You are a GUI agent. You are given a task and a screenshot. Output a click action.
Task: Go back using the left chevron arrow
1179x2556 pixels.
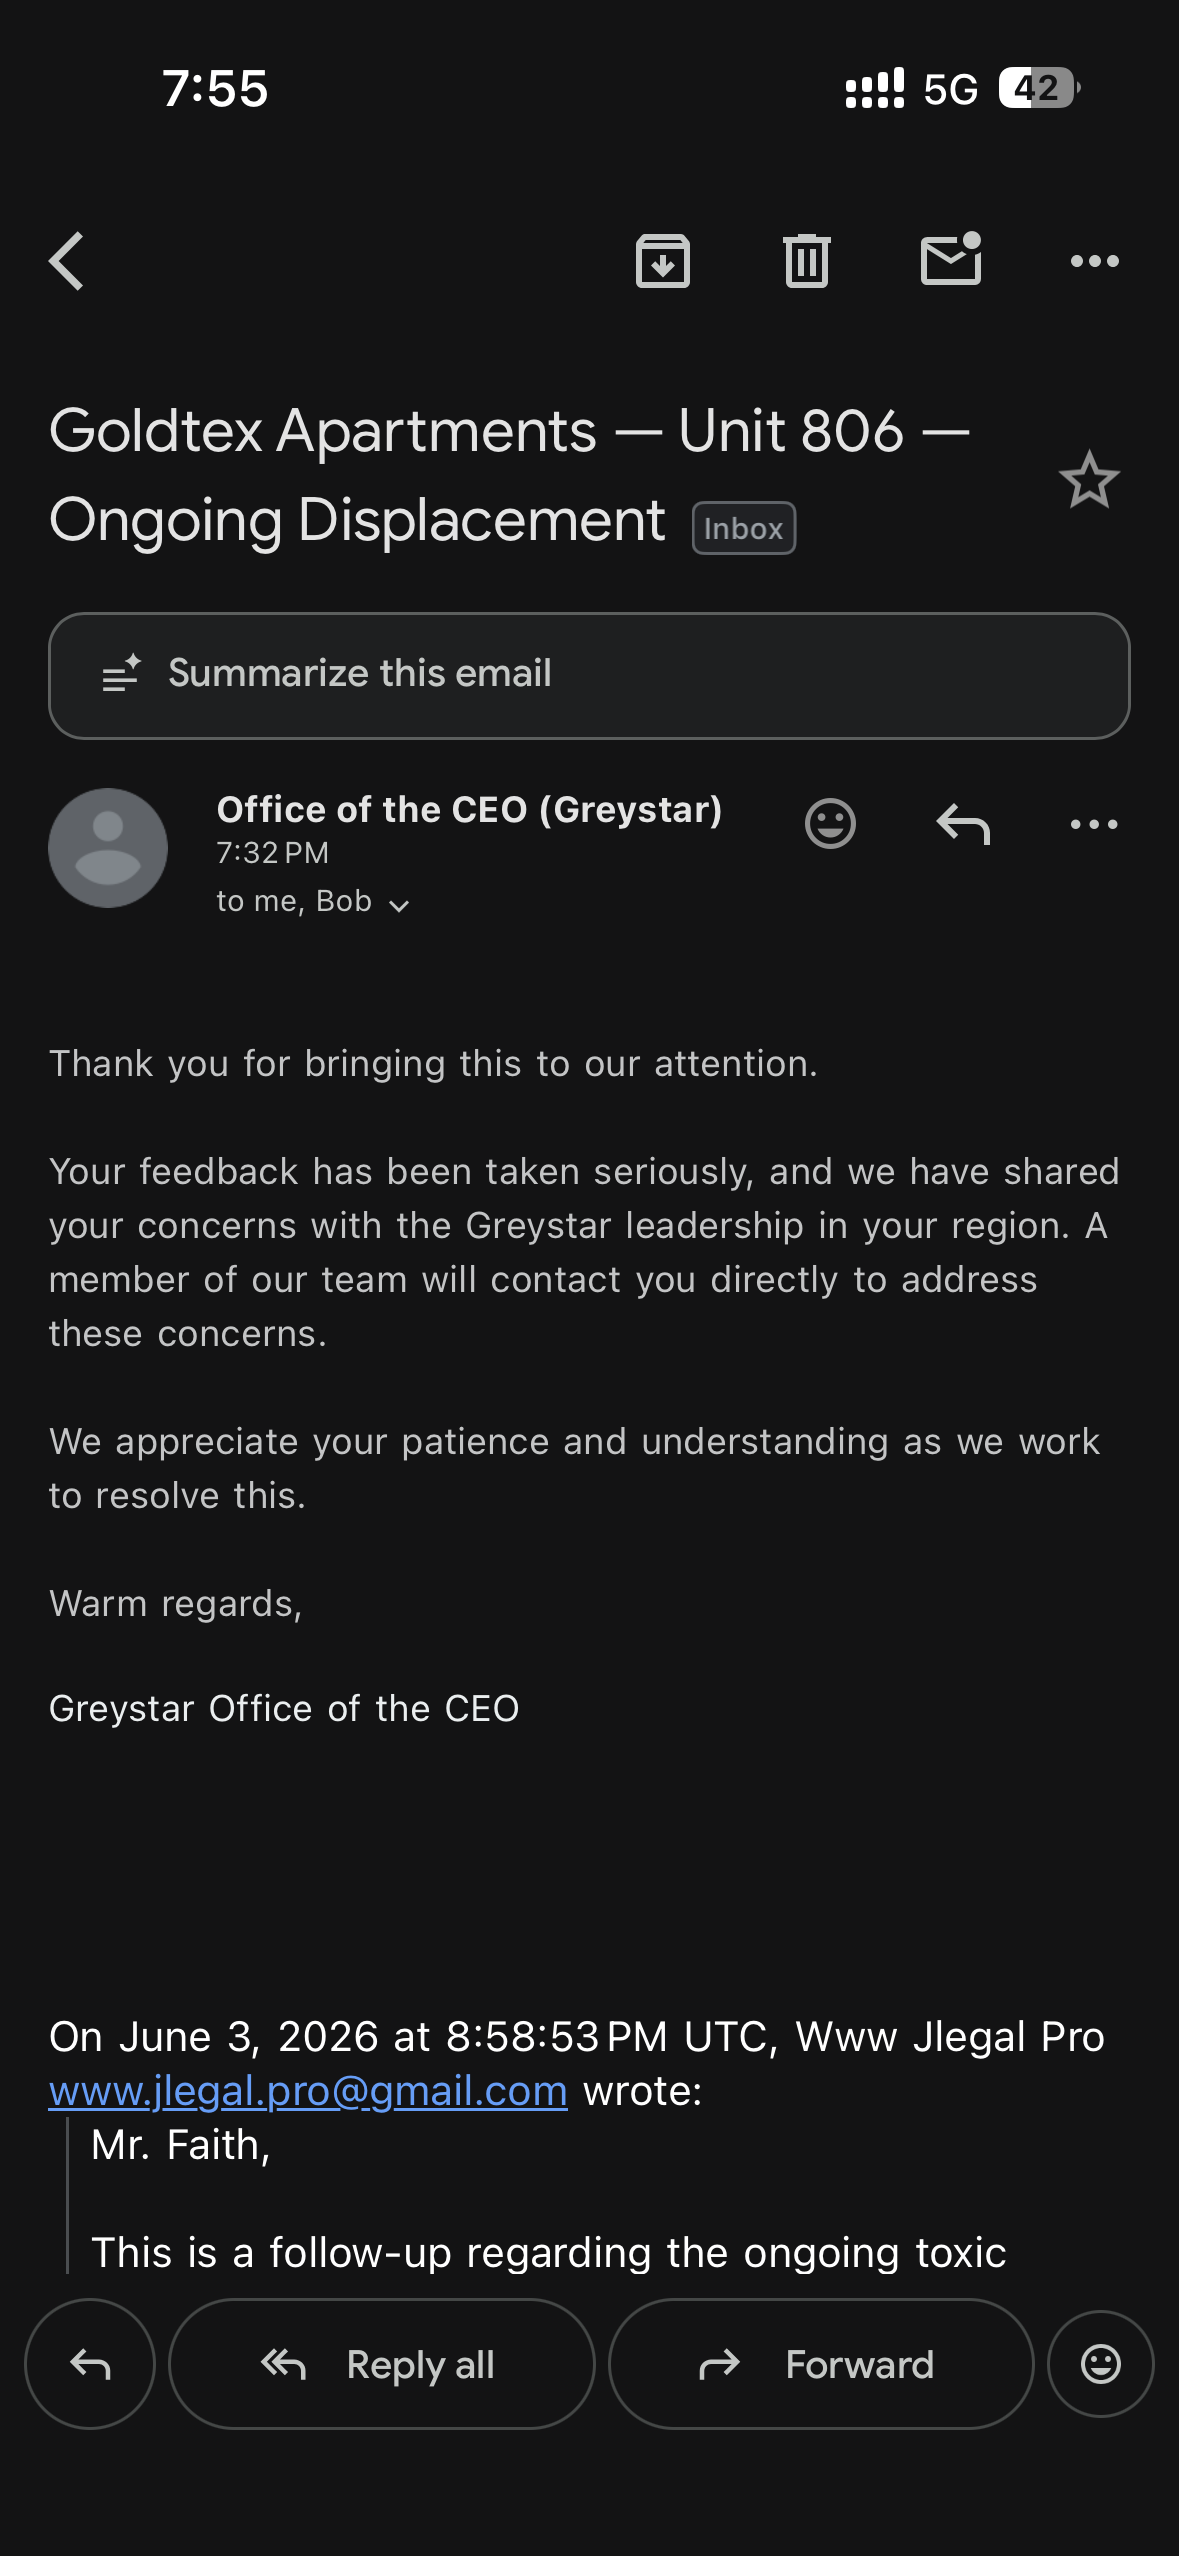(x=66, y=261)
